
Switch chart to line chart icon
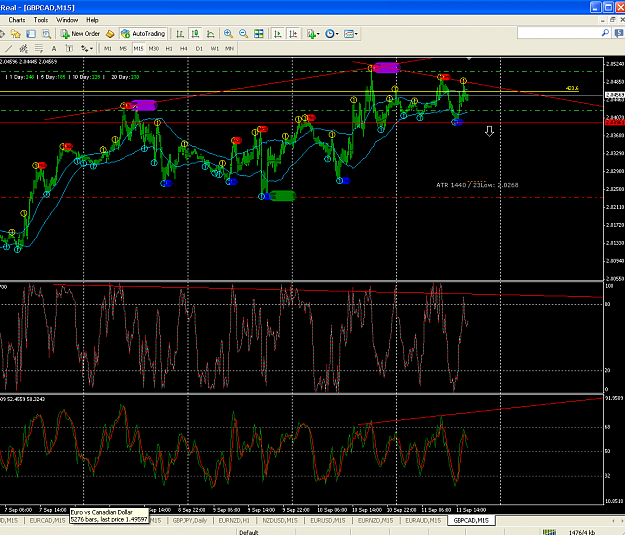[x=210, y=34]
